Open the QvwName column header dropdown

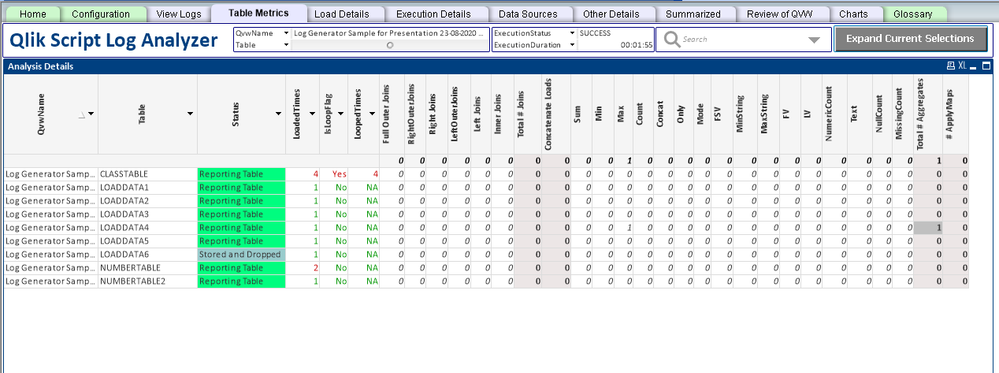[91, 113]
